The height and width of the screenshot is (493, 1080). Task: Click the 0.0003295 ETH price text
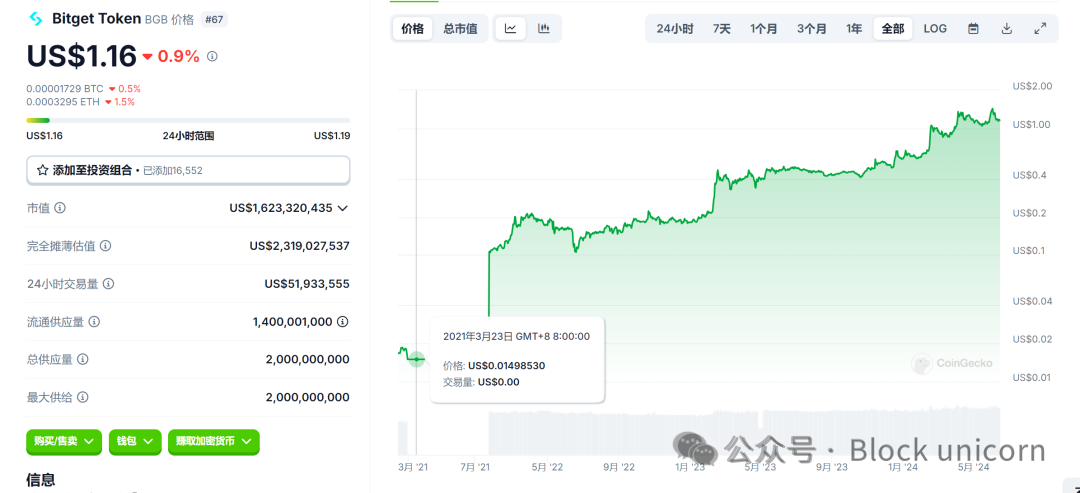pyautogui.click(x=63, y=102)
